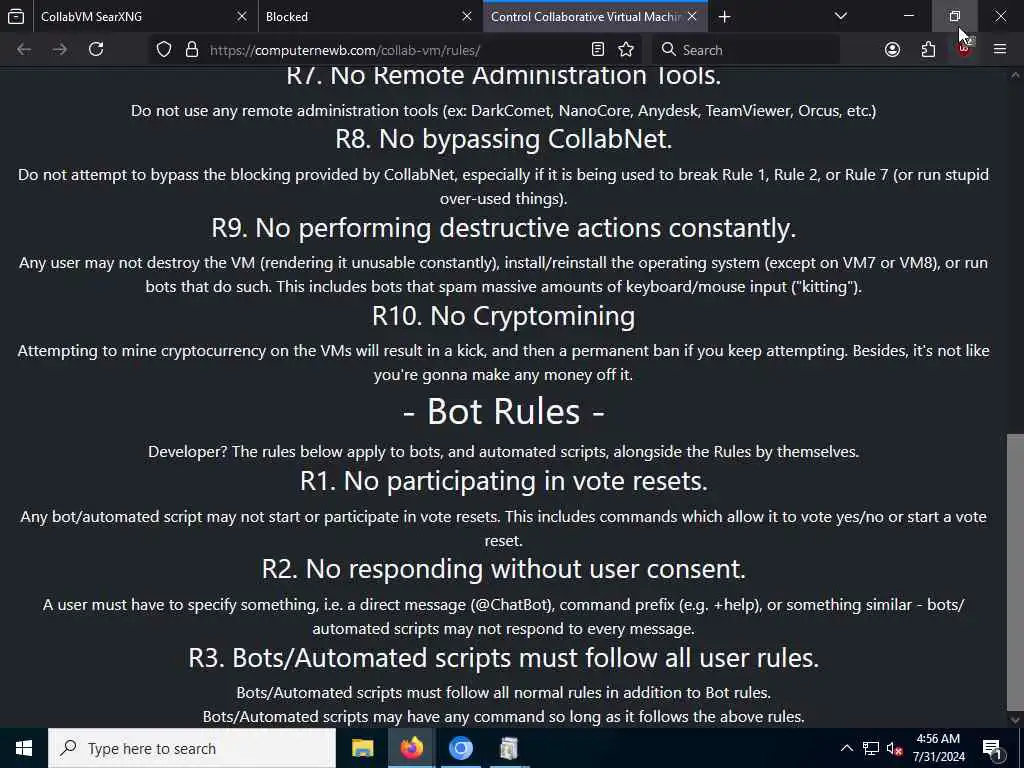Screen dimensions: 1024x768
Task: Toggle reader view for this page
Action: coord(598,50)
